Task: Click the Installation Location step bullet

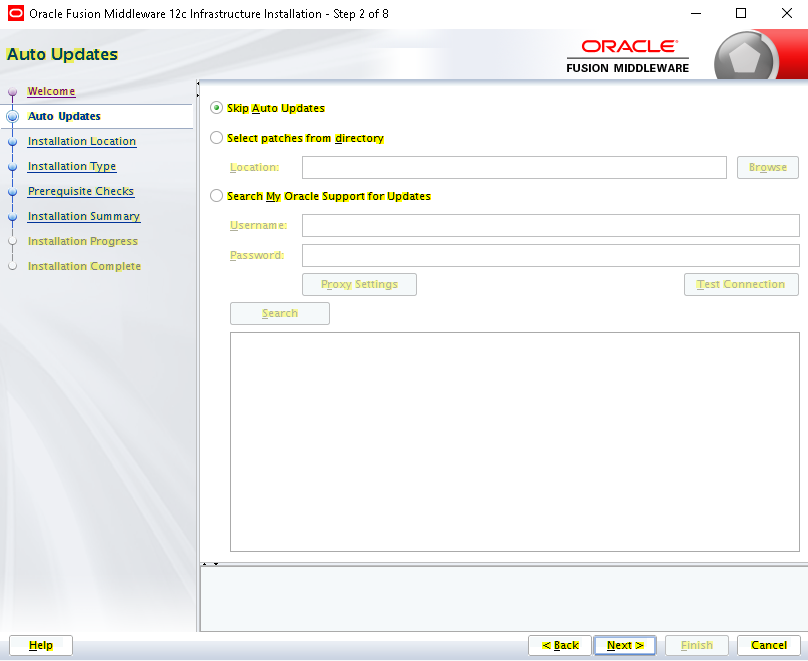Action: coord(13,142)
